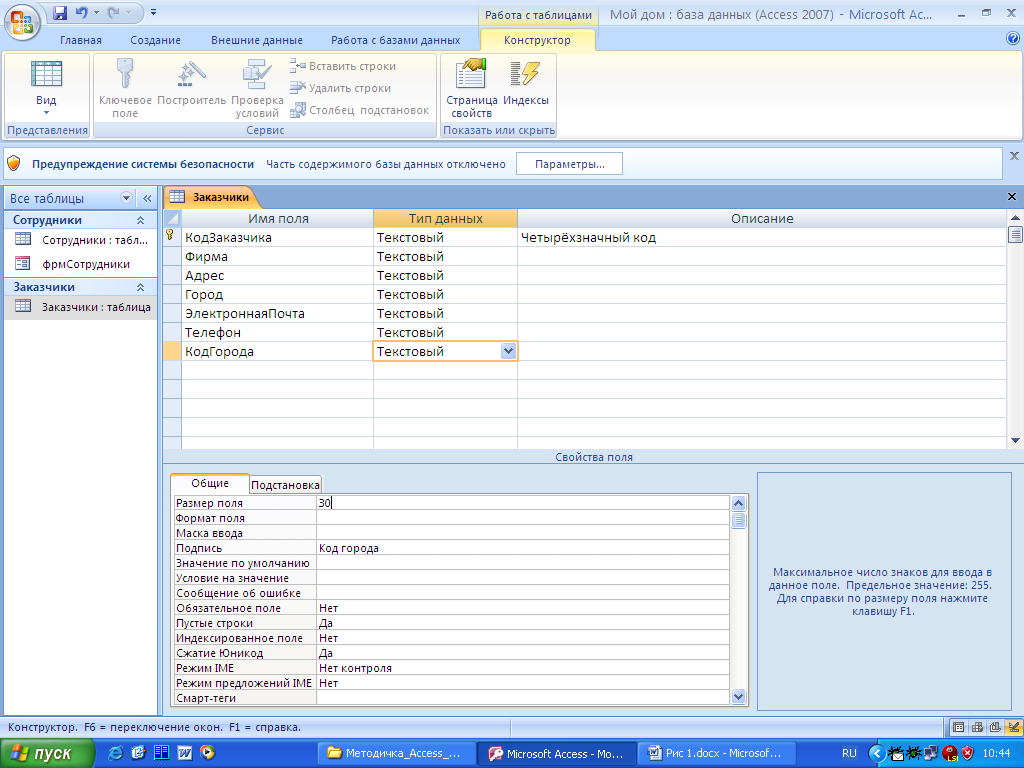Screen dimensions: 1024x768
Task: Open the Вид view switcher
Action: pos(46,88)
